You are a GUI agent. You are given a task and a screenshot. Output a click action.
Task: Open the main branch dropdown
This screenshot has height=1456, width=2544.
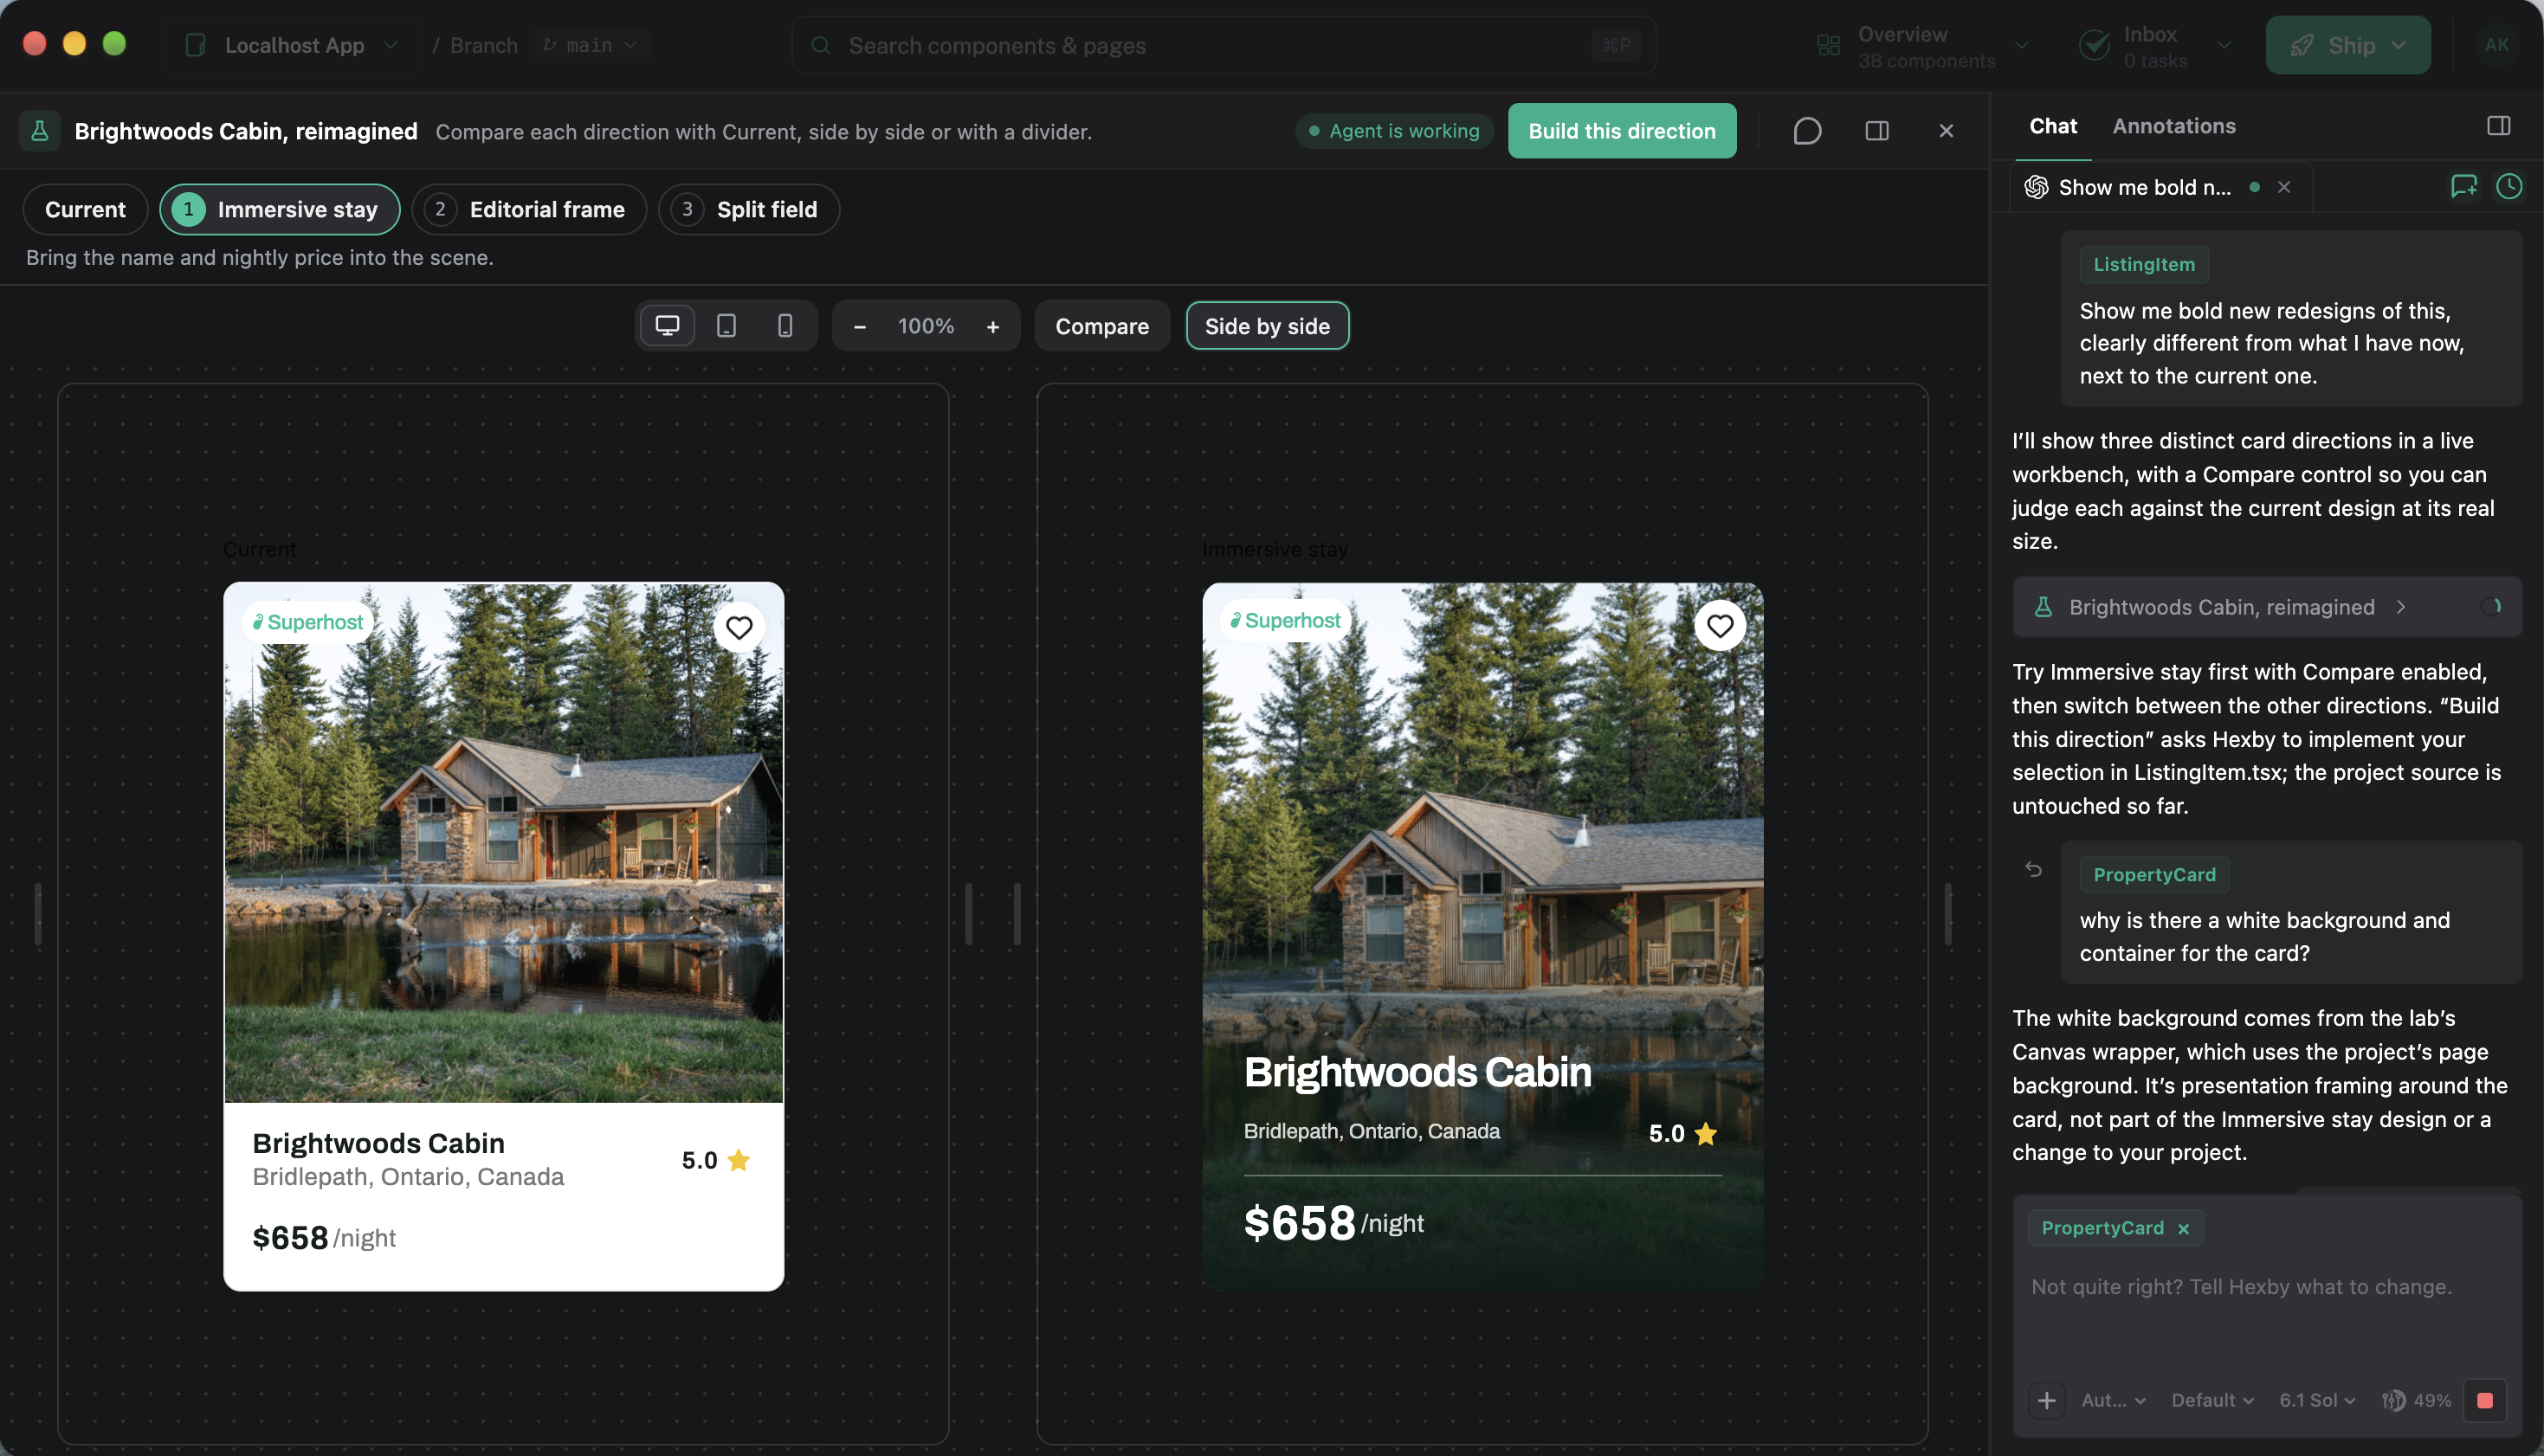[x=590, y=45]
